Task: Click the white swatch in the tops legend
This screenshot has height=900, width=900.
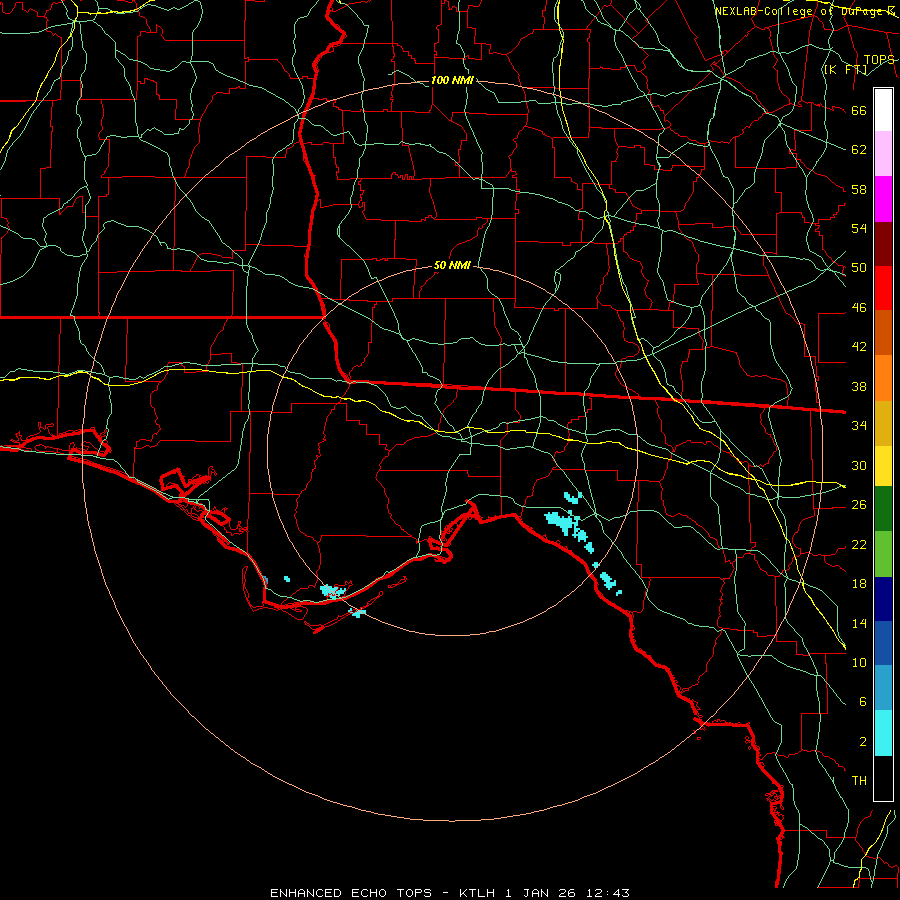Action: point(883,110)
